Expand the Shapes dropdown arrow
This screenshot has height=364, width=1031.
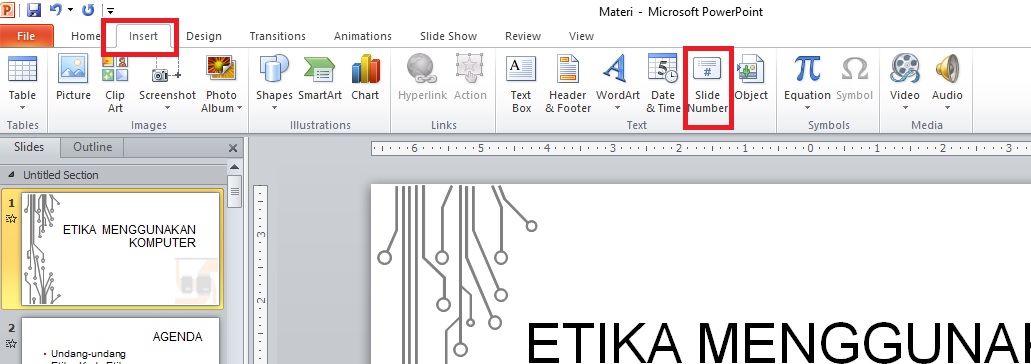click(x=274, y=108)
